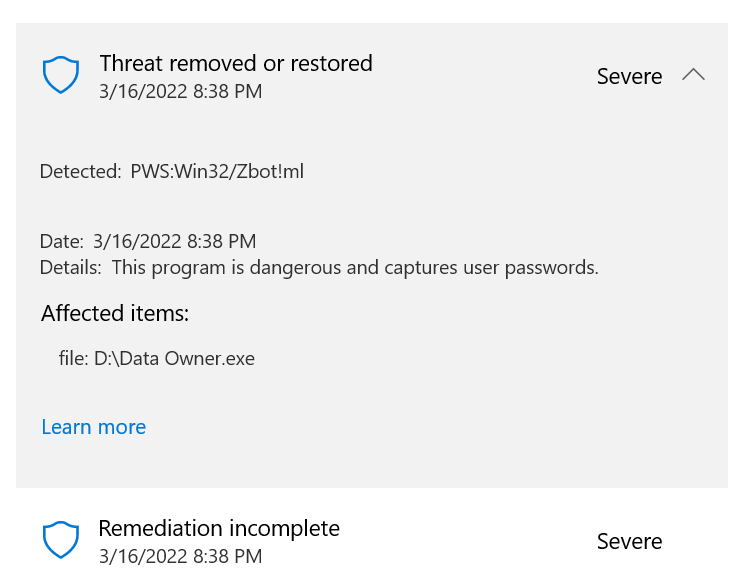Click timestamp under Threat removed or restored
The width and height of the screenshot is (740, 581).
coord(181,92)
